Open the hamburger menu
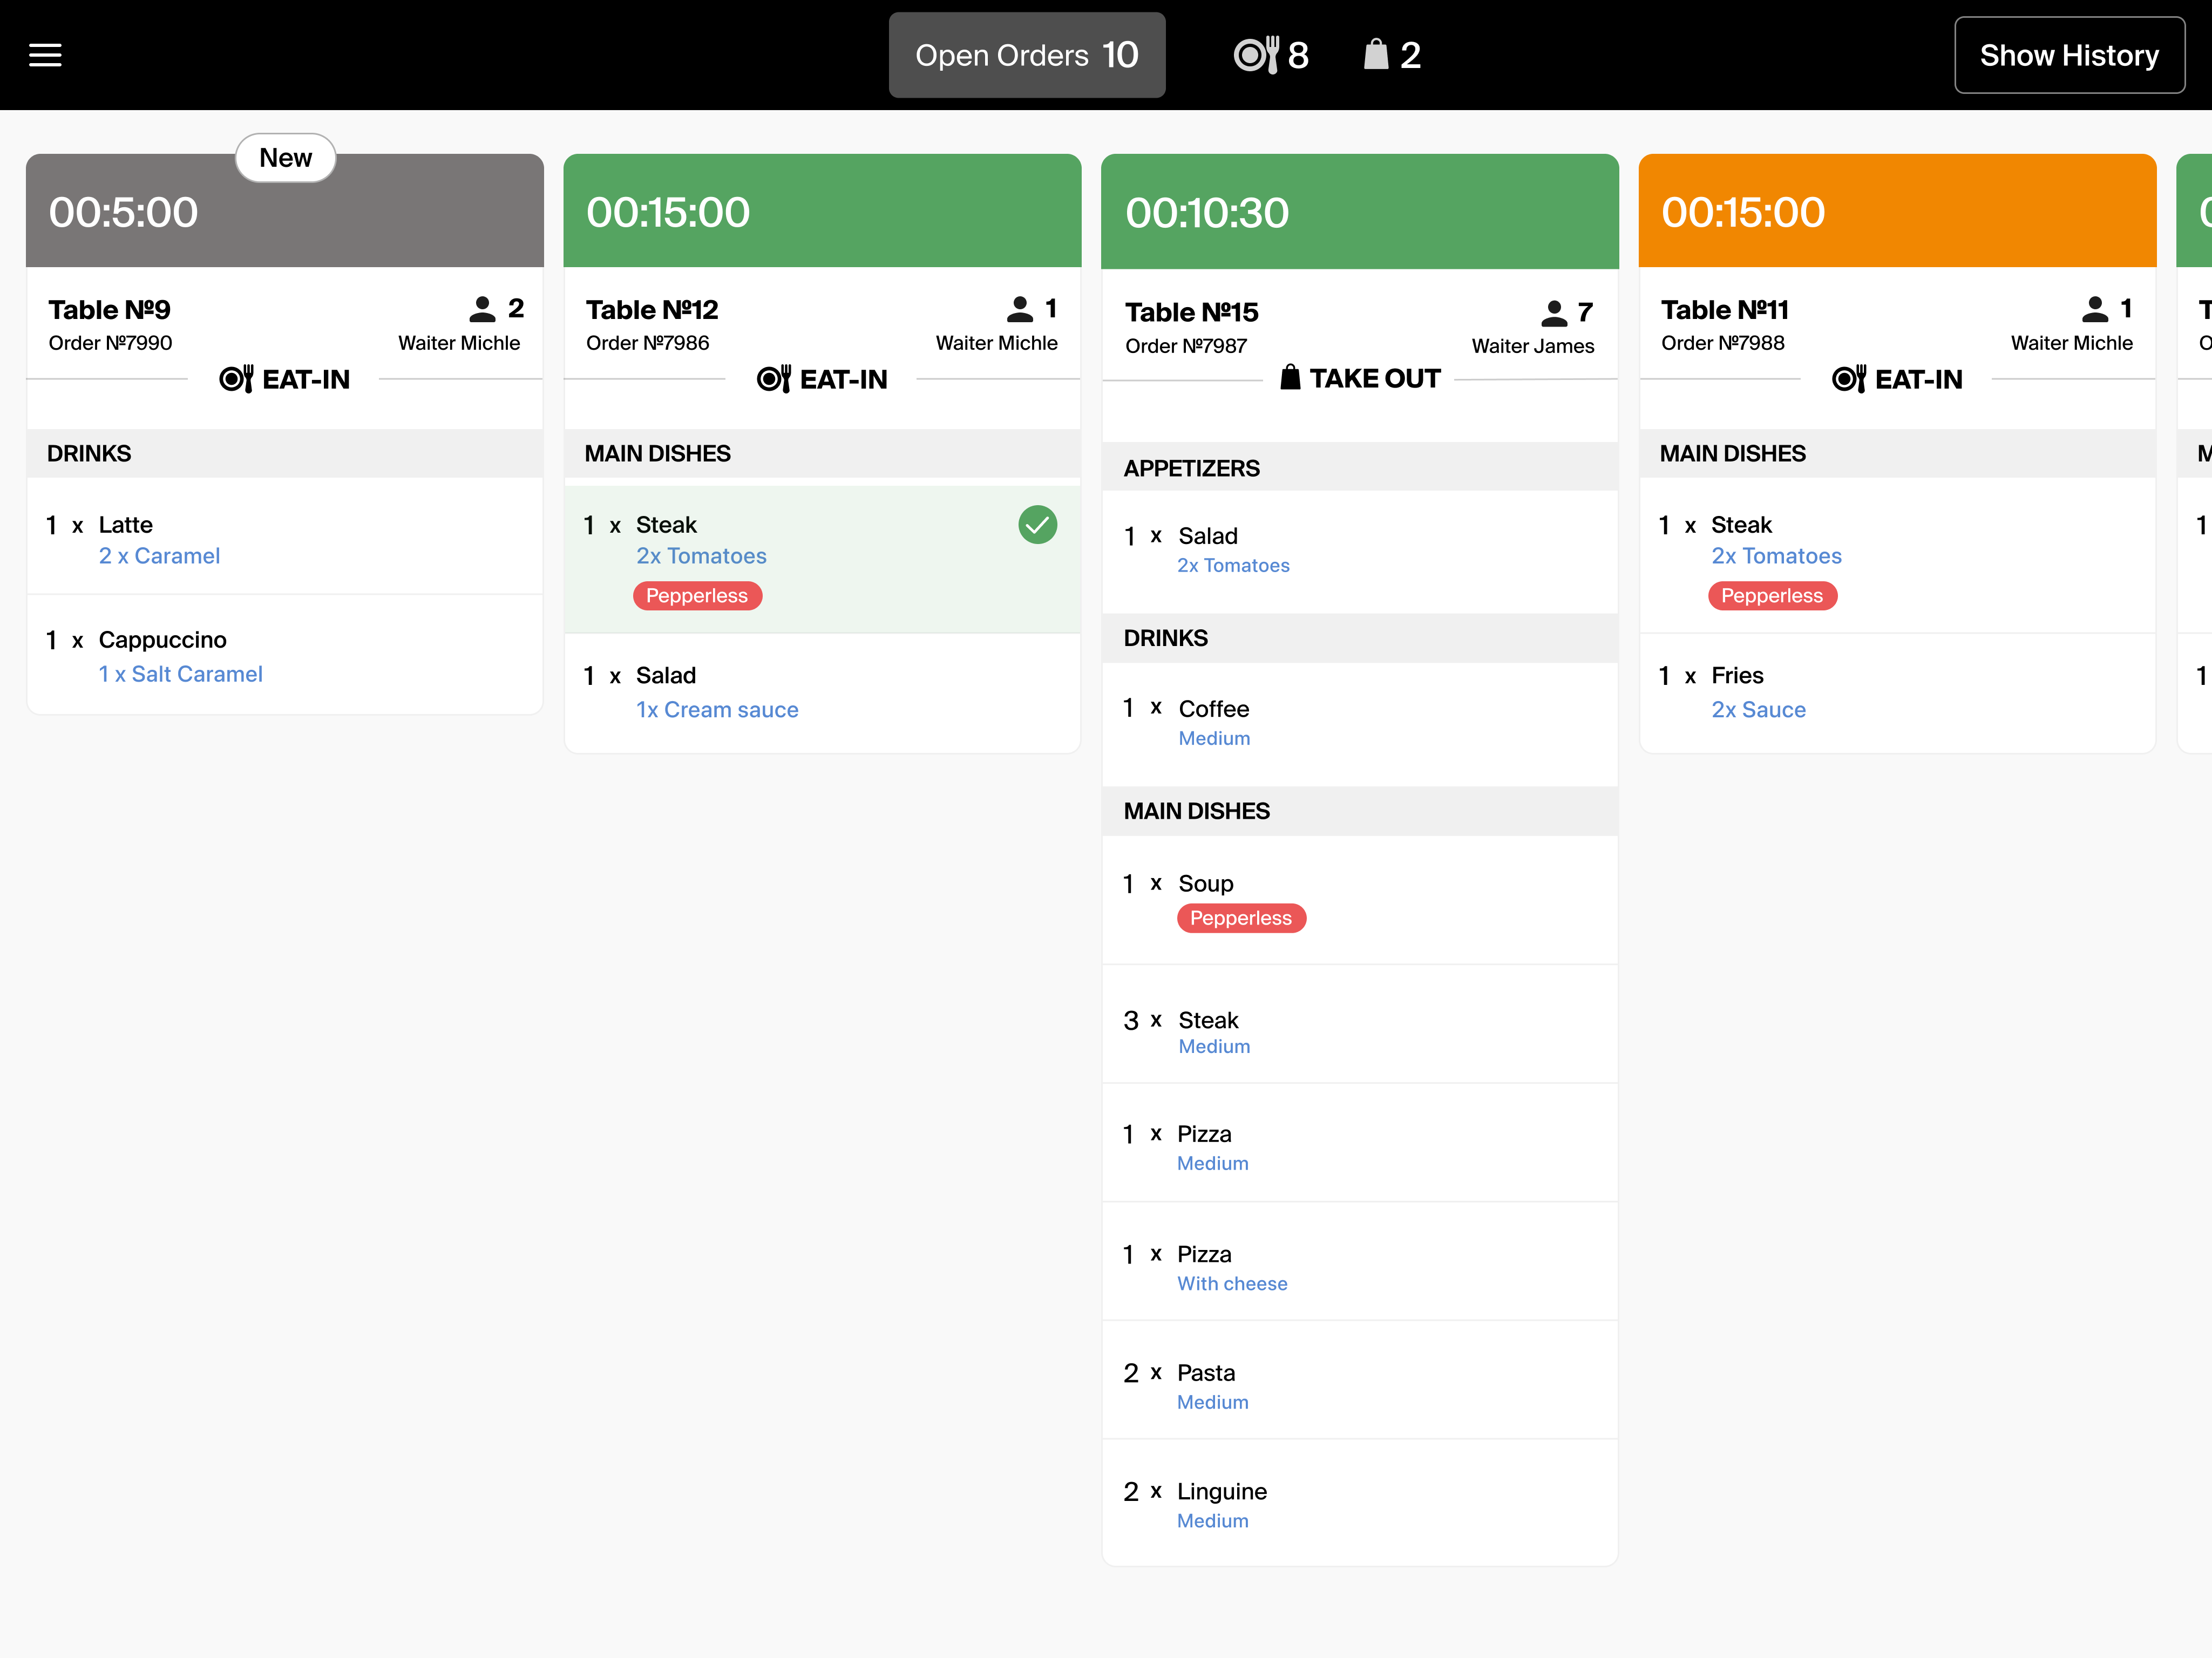2212x1658 pixels. click(45, 55)
